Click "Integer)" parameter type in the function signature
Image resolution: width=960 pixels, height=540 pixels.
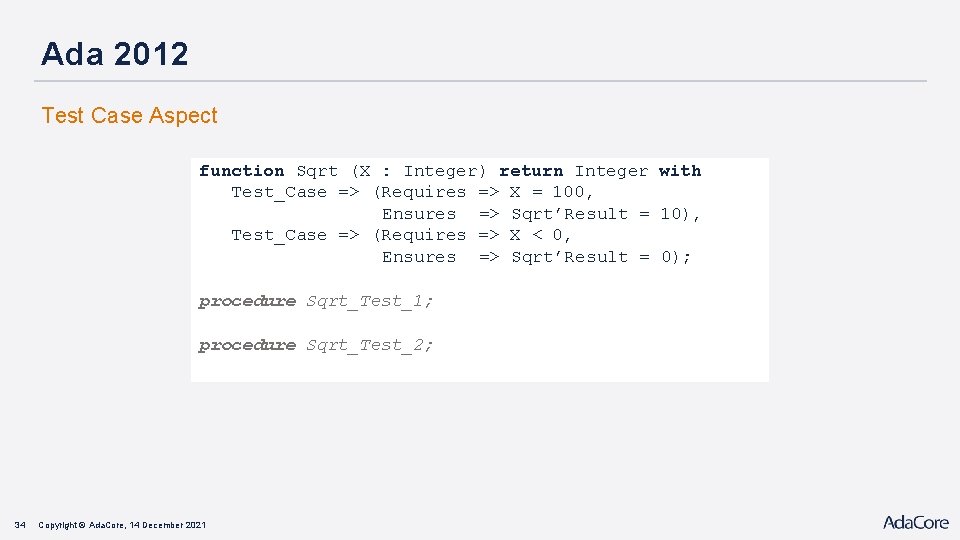445,171
